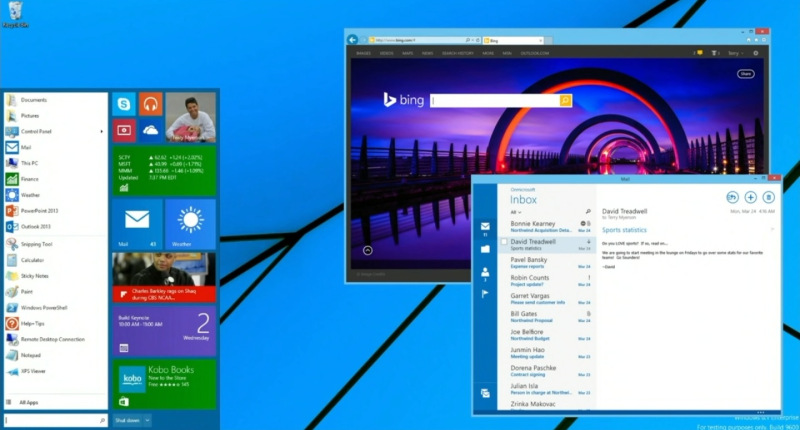Click New mail plus icon in Mail
This screenshot has width=800, height=430.
[x=750, y=197]
